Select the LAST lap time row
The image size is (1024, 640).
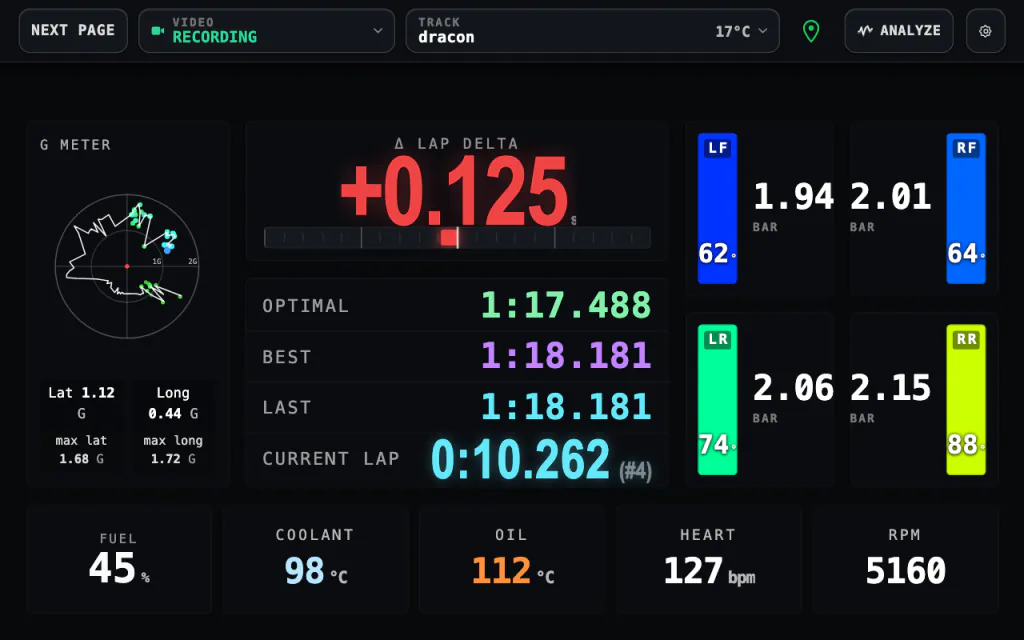[x=456, y=407]
